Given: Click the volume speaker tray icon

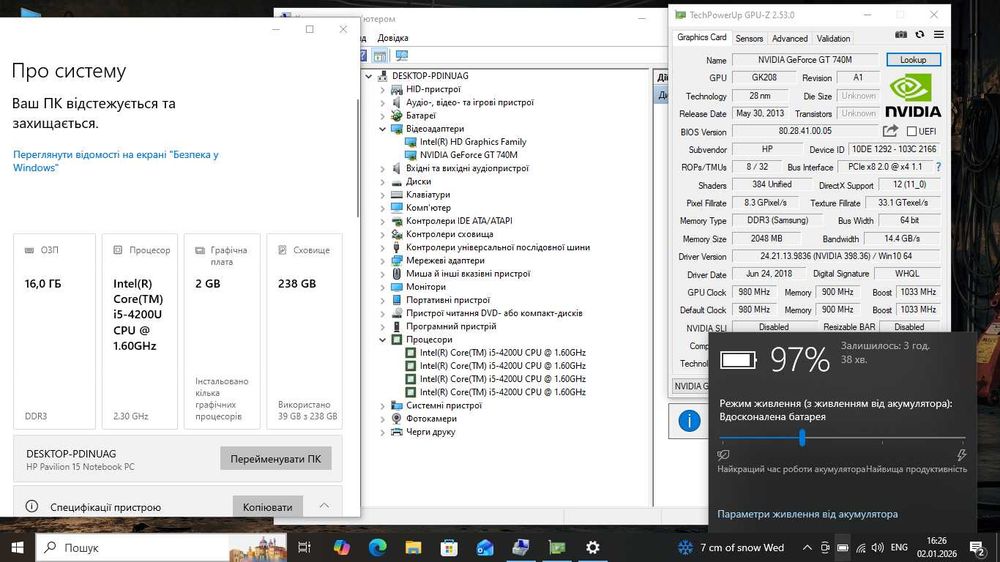Looking at the screenshot, I should [878, 547].
